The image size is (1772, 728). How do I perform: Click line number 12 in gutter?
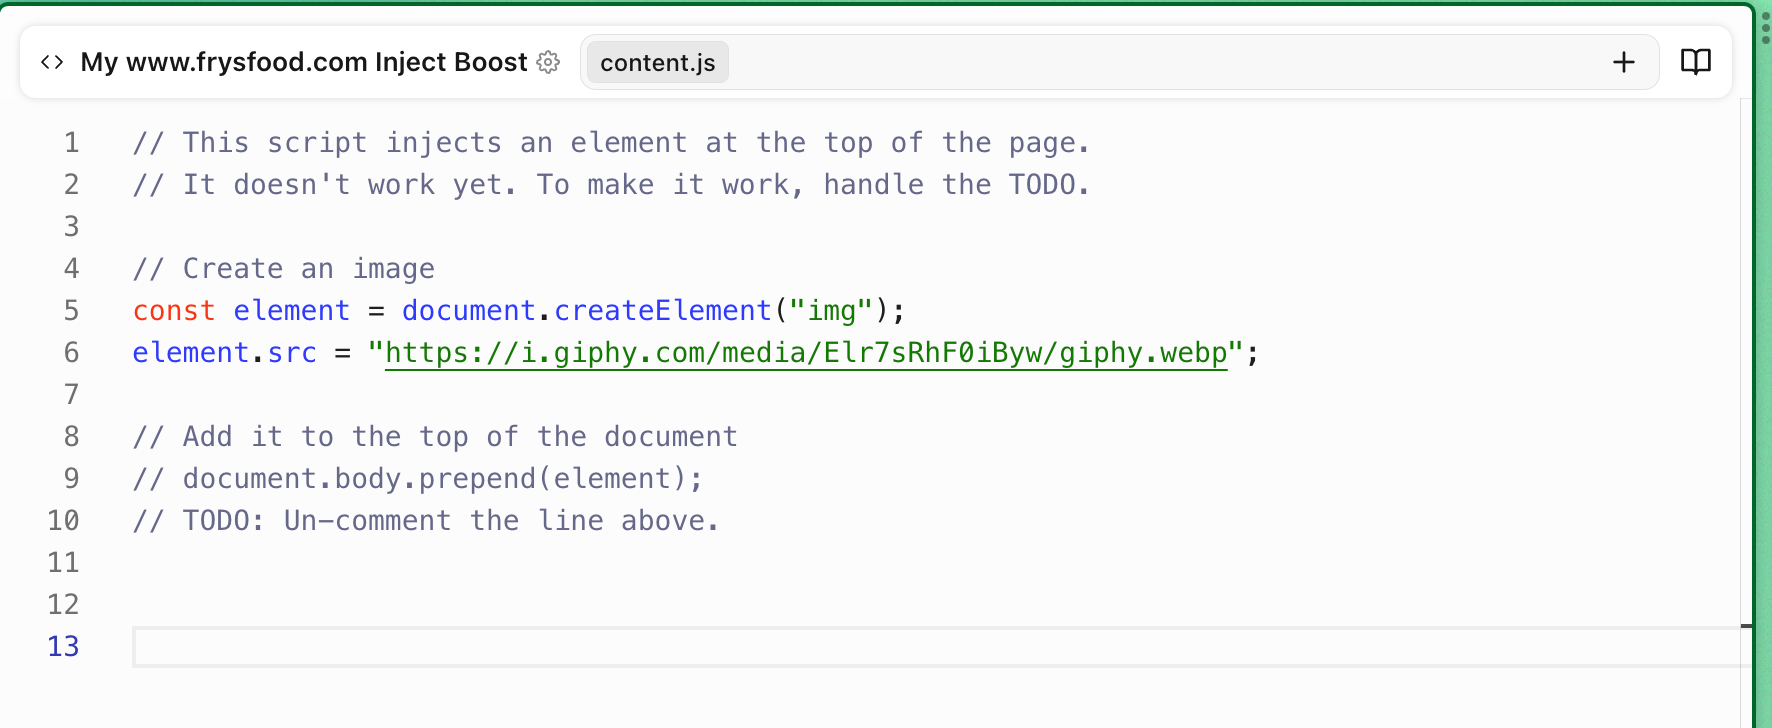63,605
